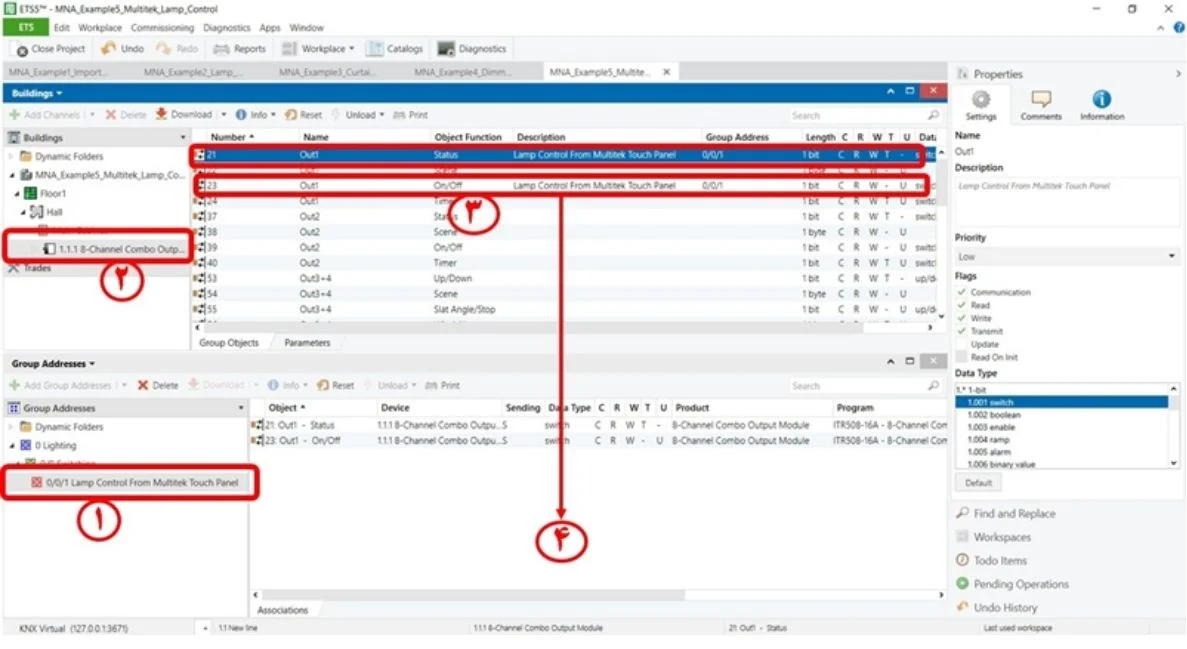This screenshot has height=649, width=1187.
Task: Switch to the Group Objects tab
Action: coord(229,343)
